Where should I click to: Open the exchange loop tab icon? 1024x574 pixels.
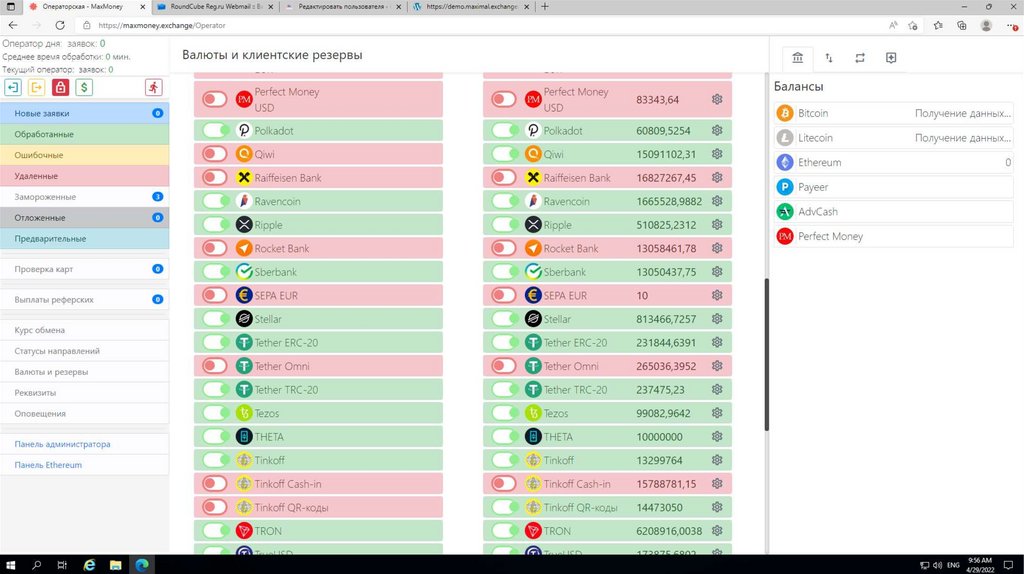tap(860, 58)
